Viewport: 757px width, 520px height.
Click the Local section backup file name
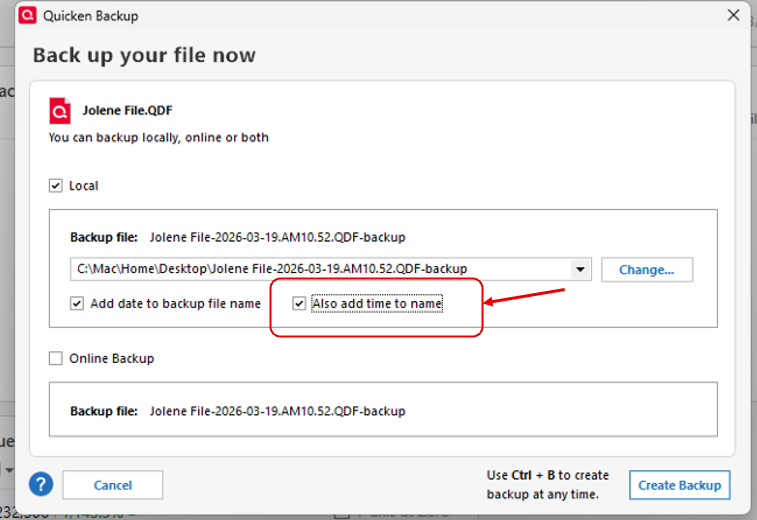278,237
